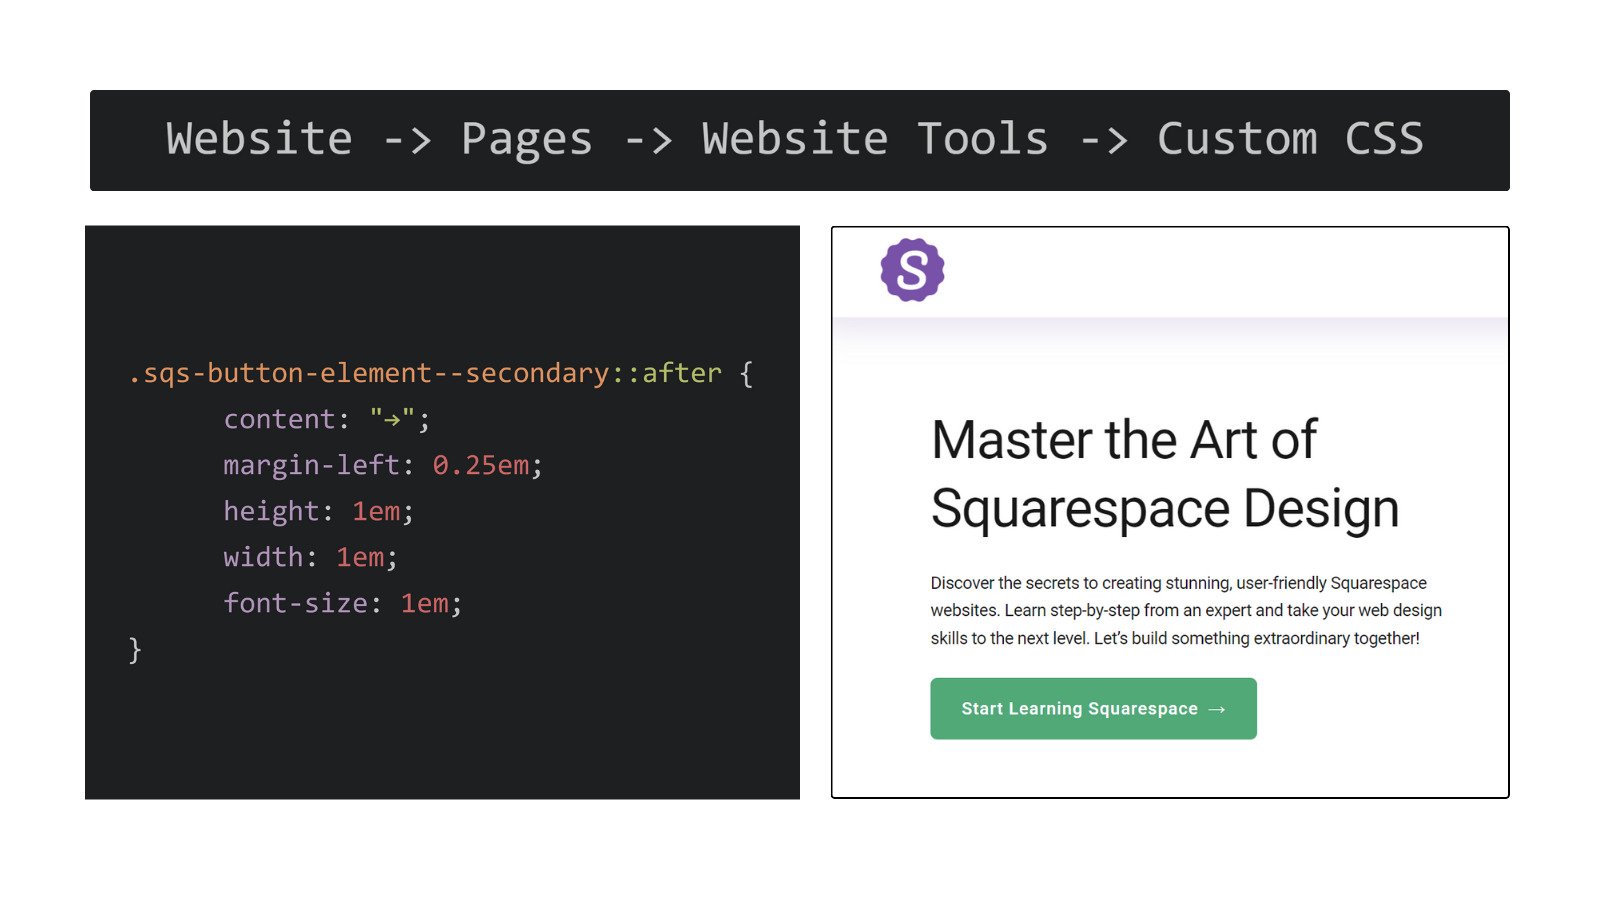
Task: Click the purple S logo badge
Action: (x=912, y=270)
